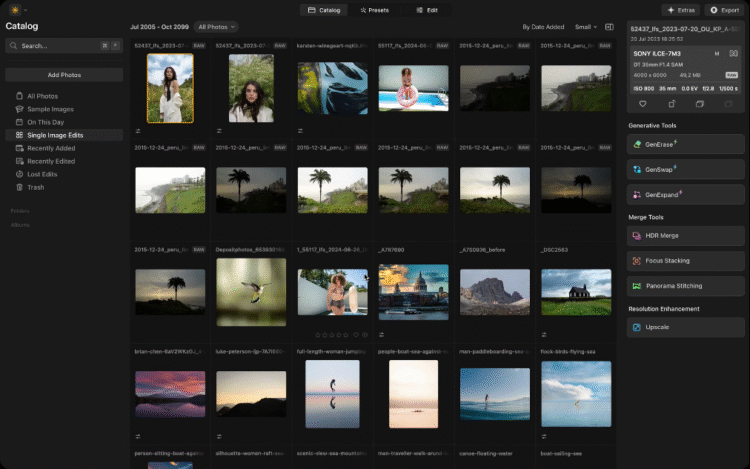The width and height of the screenshot is (750, 469).
Task: Select the rocky mountain _A7S0936_before thumbnail
Action: [x=495, y=292]
